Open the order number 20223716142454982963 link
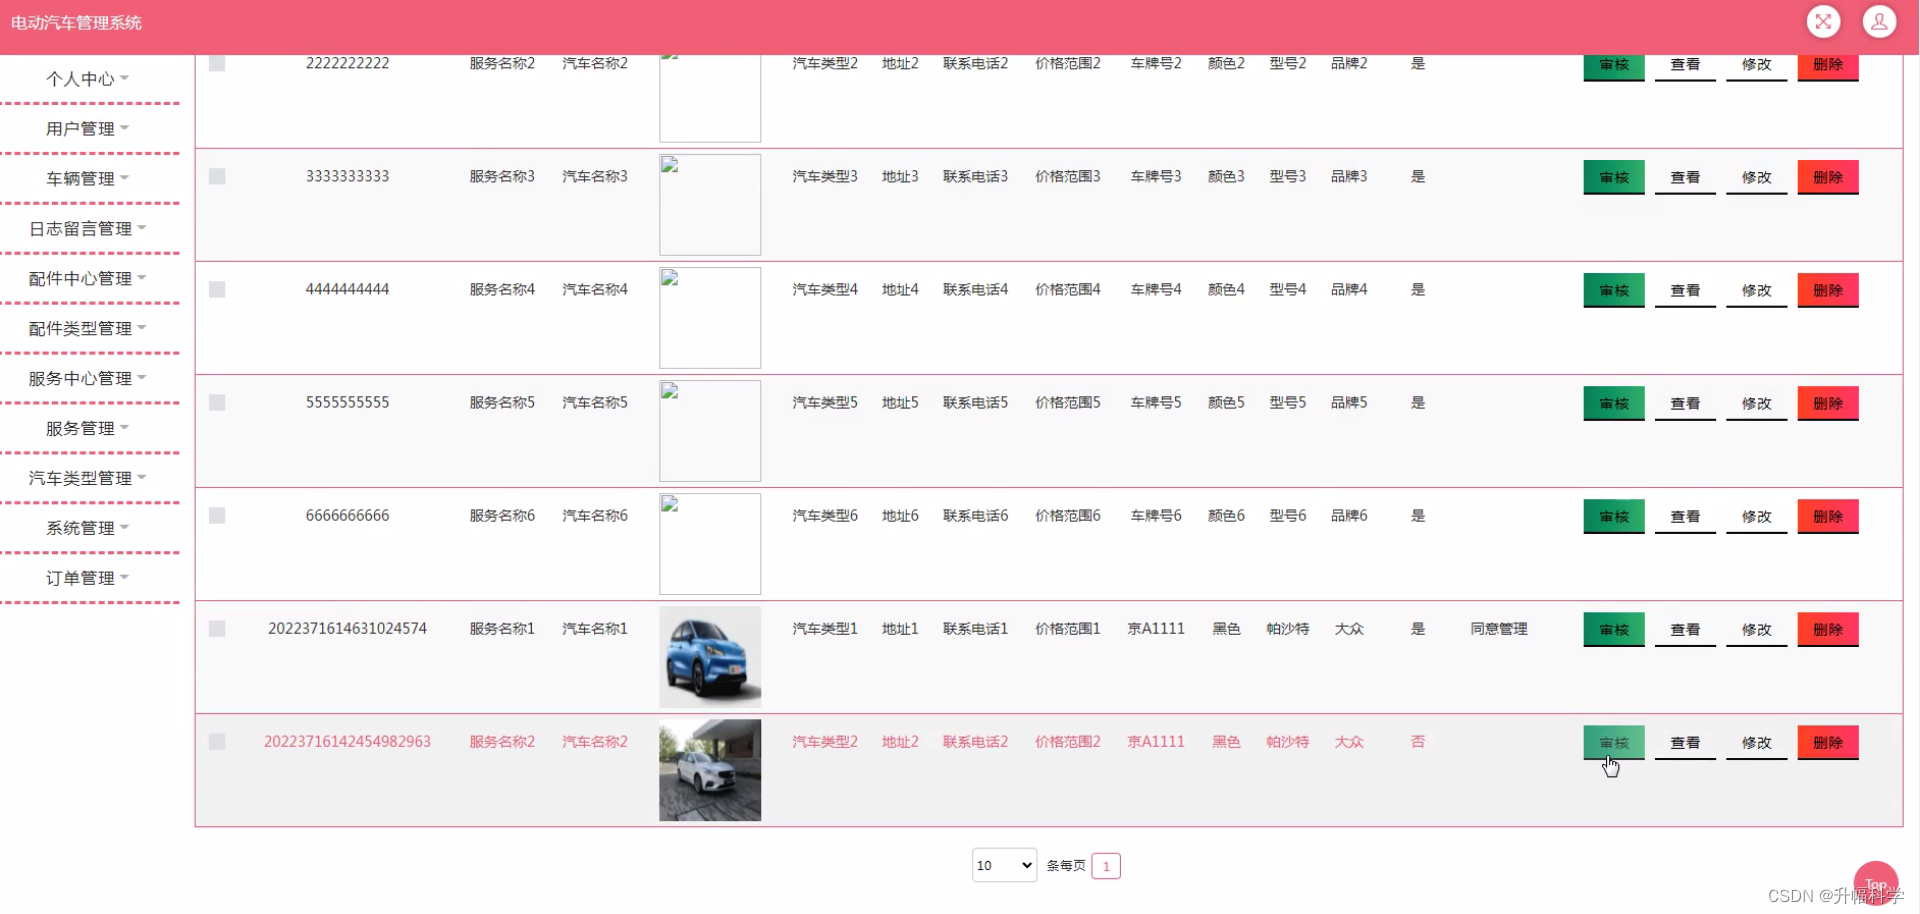This screenshot has height=914, width=1920. click(347, 742)
